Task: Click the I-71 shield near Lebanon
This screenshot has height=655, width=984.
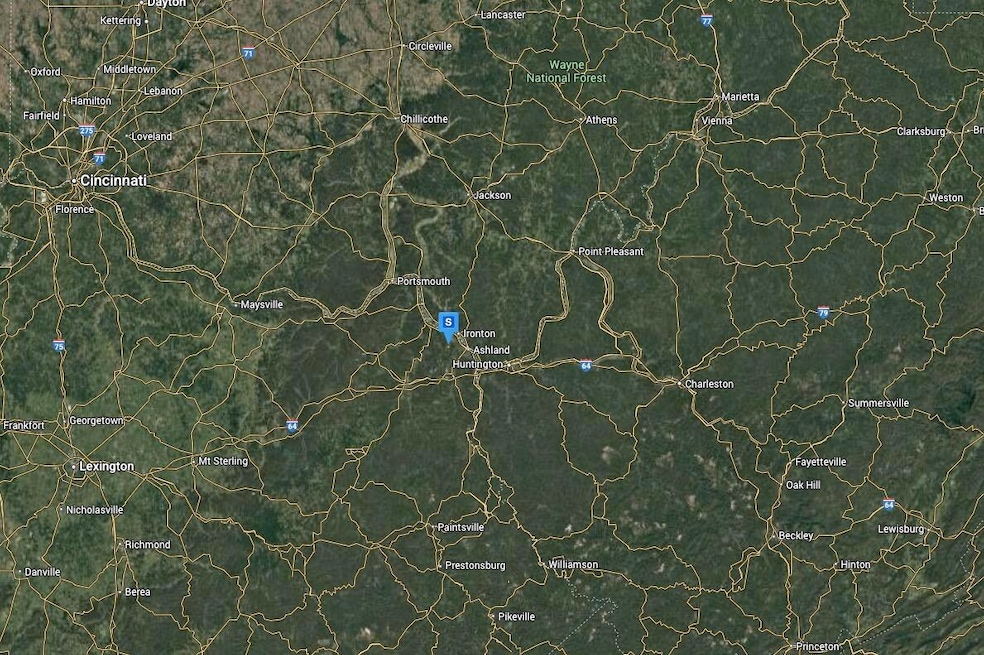Action: 249,53
